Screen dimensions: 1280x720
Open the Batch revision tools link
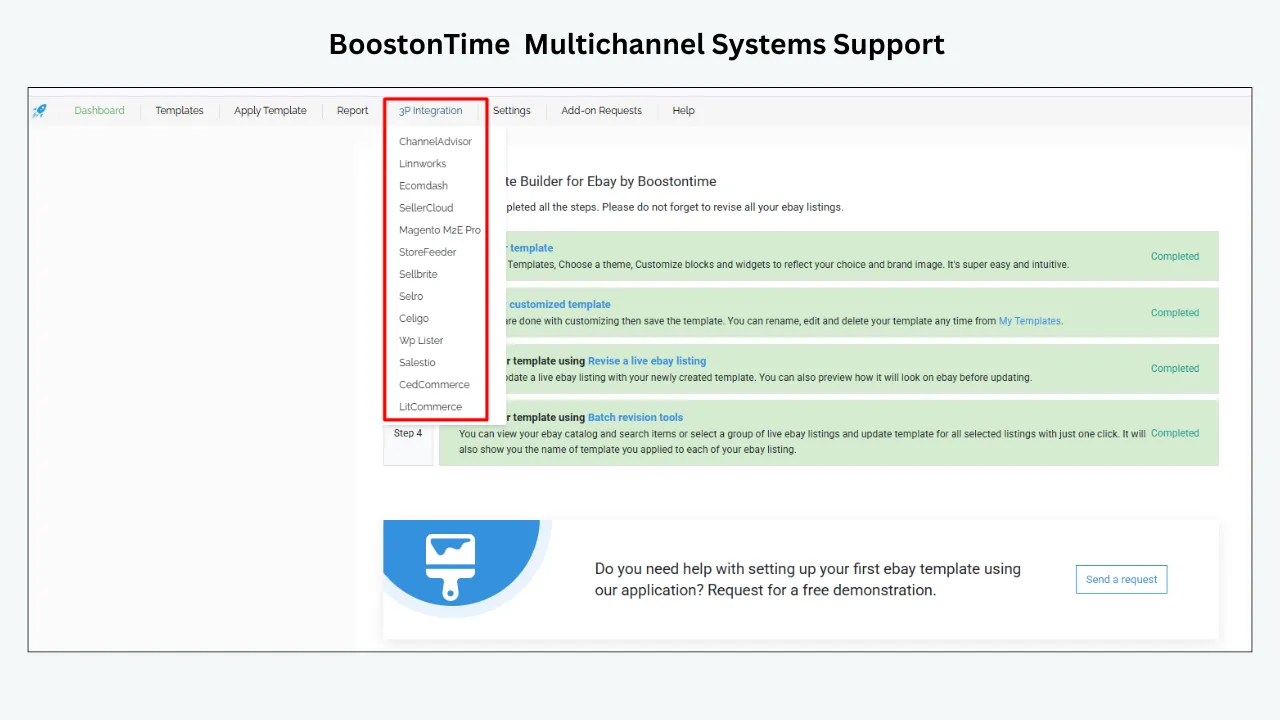pyautogui.click(x=635, y=417)
